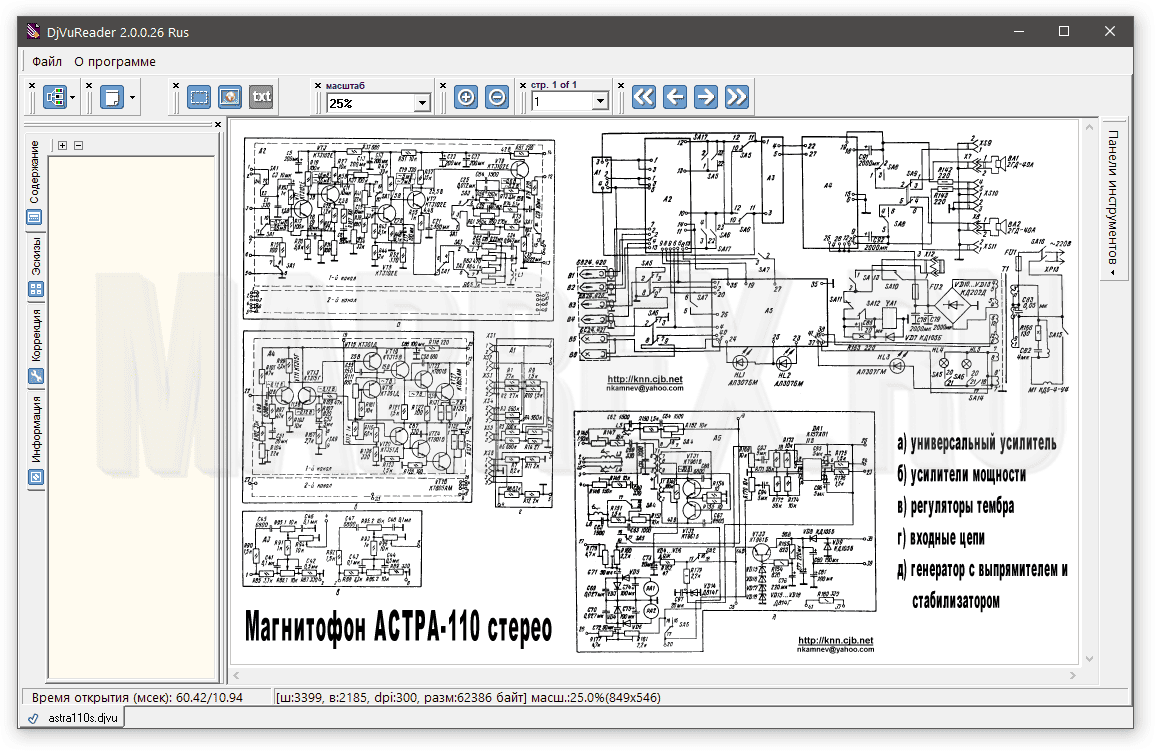Viewport: 1155px width, 751px height.
Task: Collapse all contents tree nodes with the minus icon
Action: coord(79,146)
